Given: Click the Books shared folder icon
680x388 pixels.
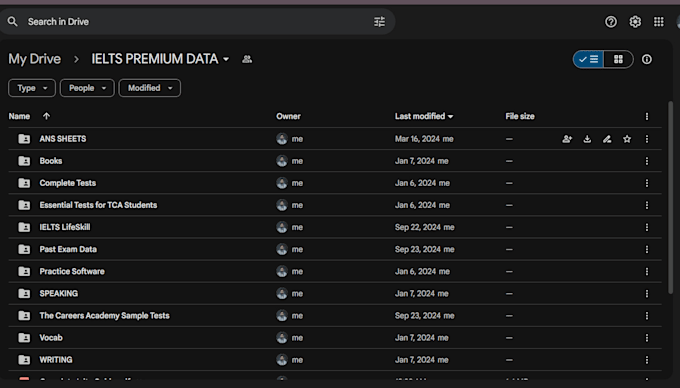Looking at the screenshot, I should pos(24,161).
